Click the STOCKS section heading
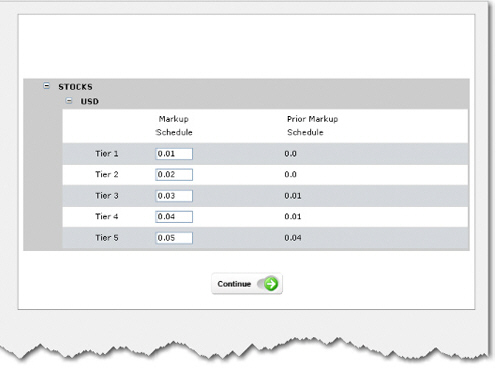The width and height of the screenshot is (496, 370). tap(75, 87)
